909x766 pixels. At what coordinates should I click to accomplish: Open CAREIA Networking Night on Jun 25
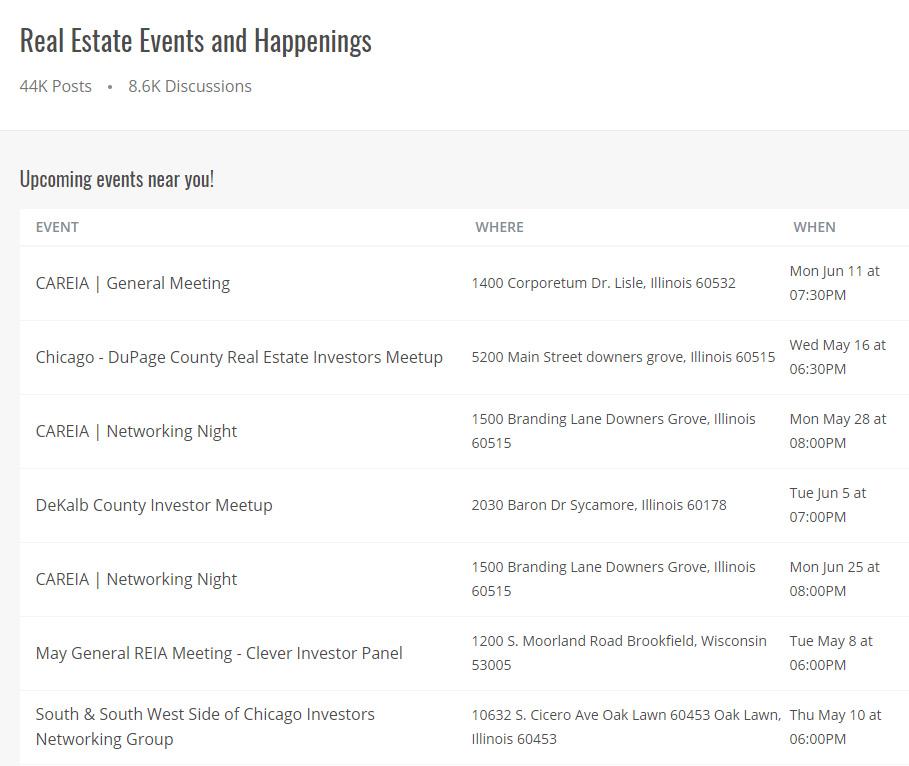(x=136, y=579)
